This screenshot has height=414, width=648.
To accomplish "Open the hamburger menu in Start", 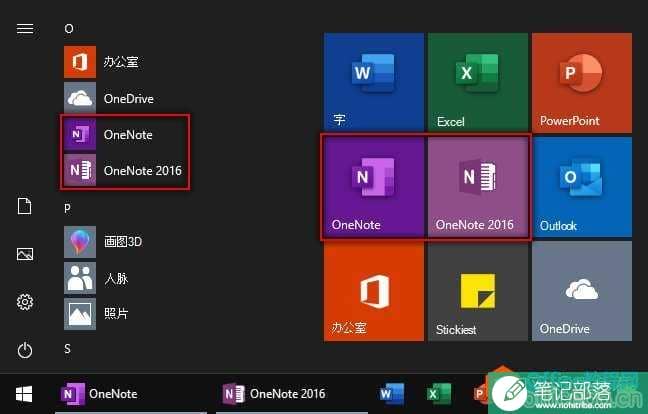I will pos(25,29).
